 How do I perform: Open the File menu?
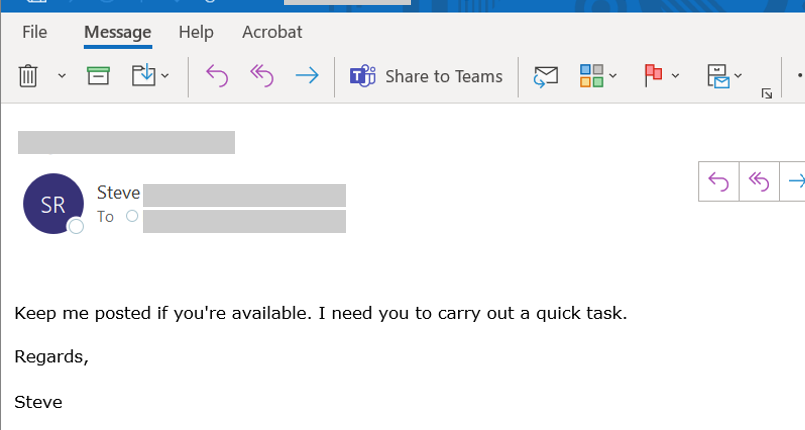[35, 32]
